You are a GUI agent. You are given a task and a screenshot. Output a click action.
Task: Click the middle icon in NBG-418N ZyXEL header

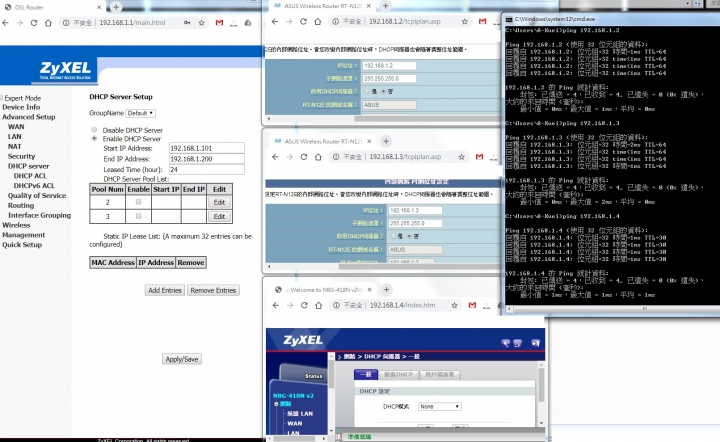[518, 343]
